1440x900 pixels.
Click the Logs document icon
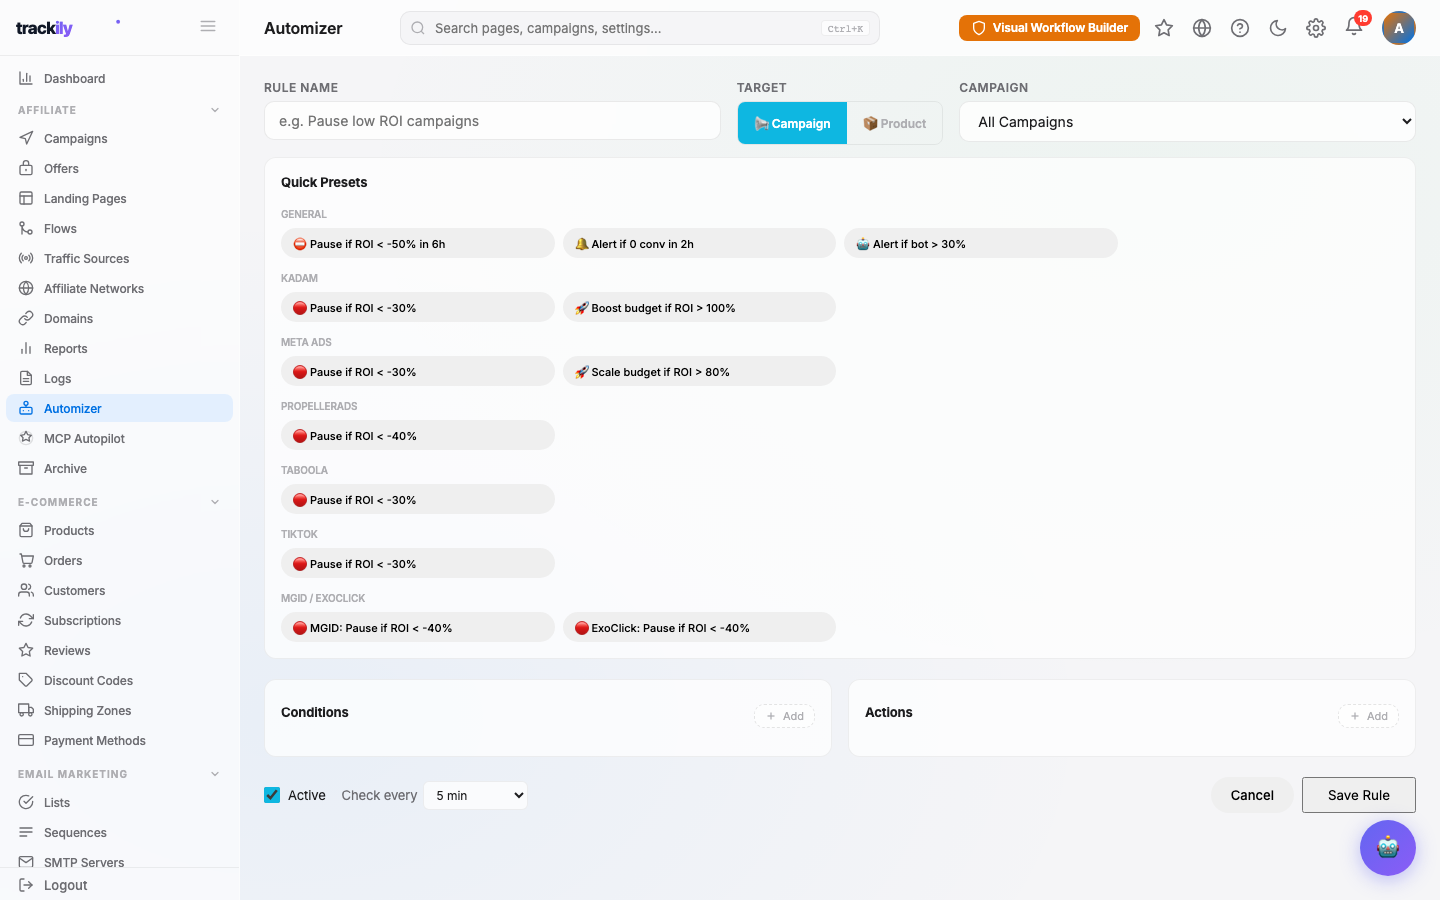[x=26, y=378]
